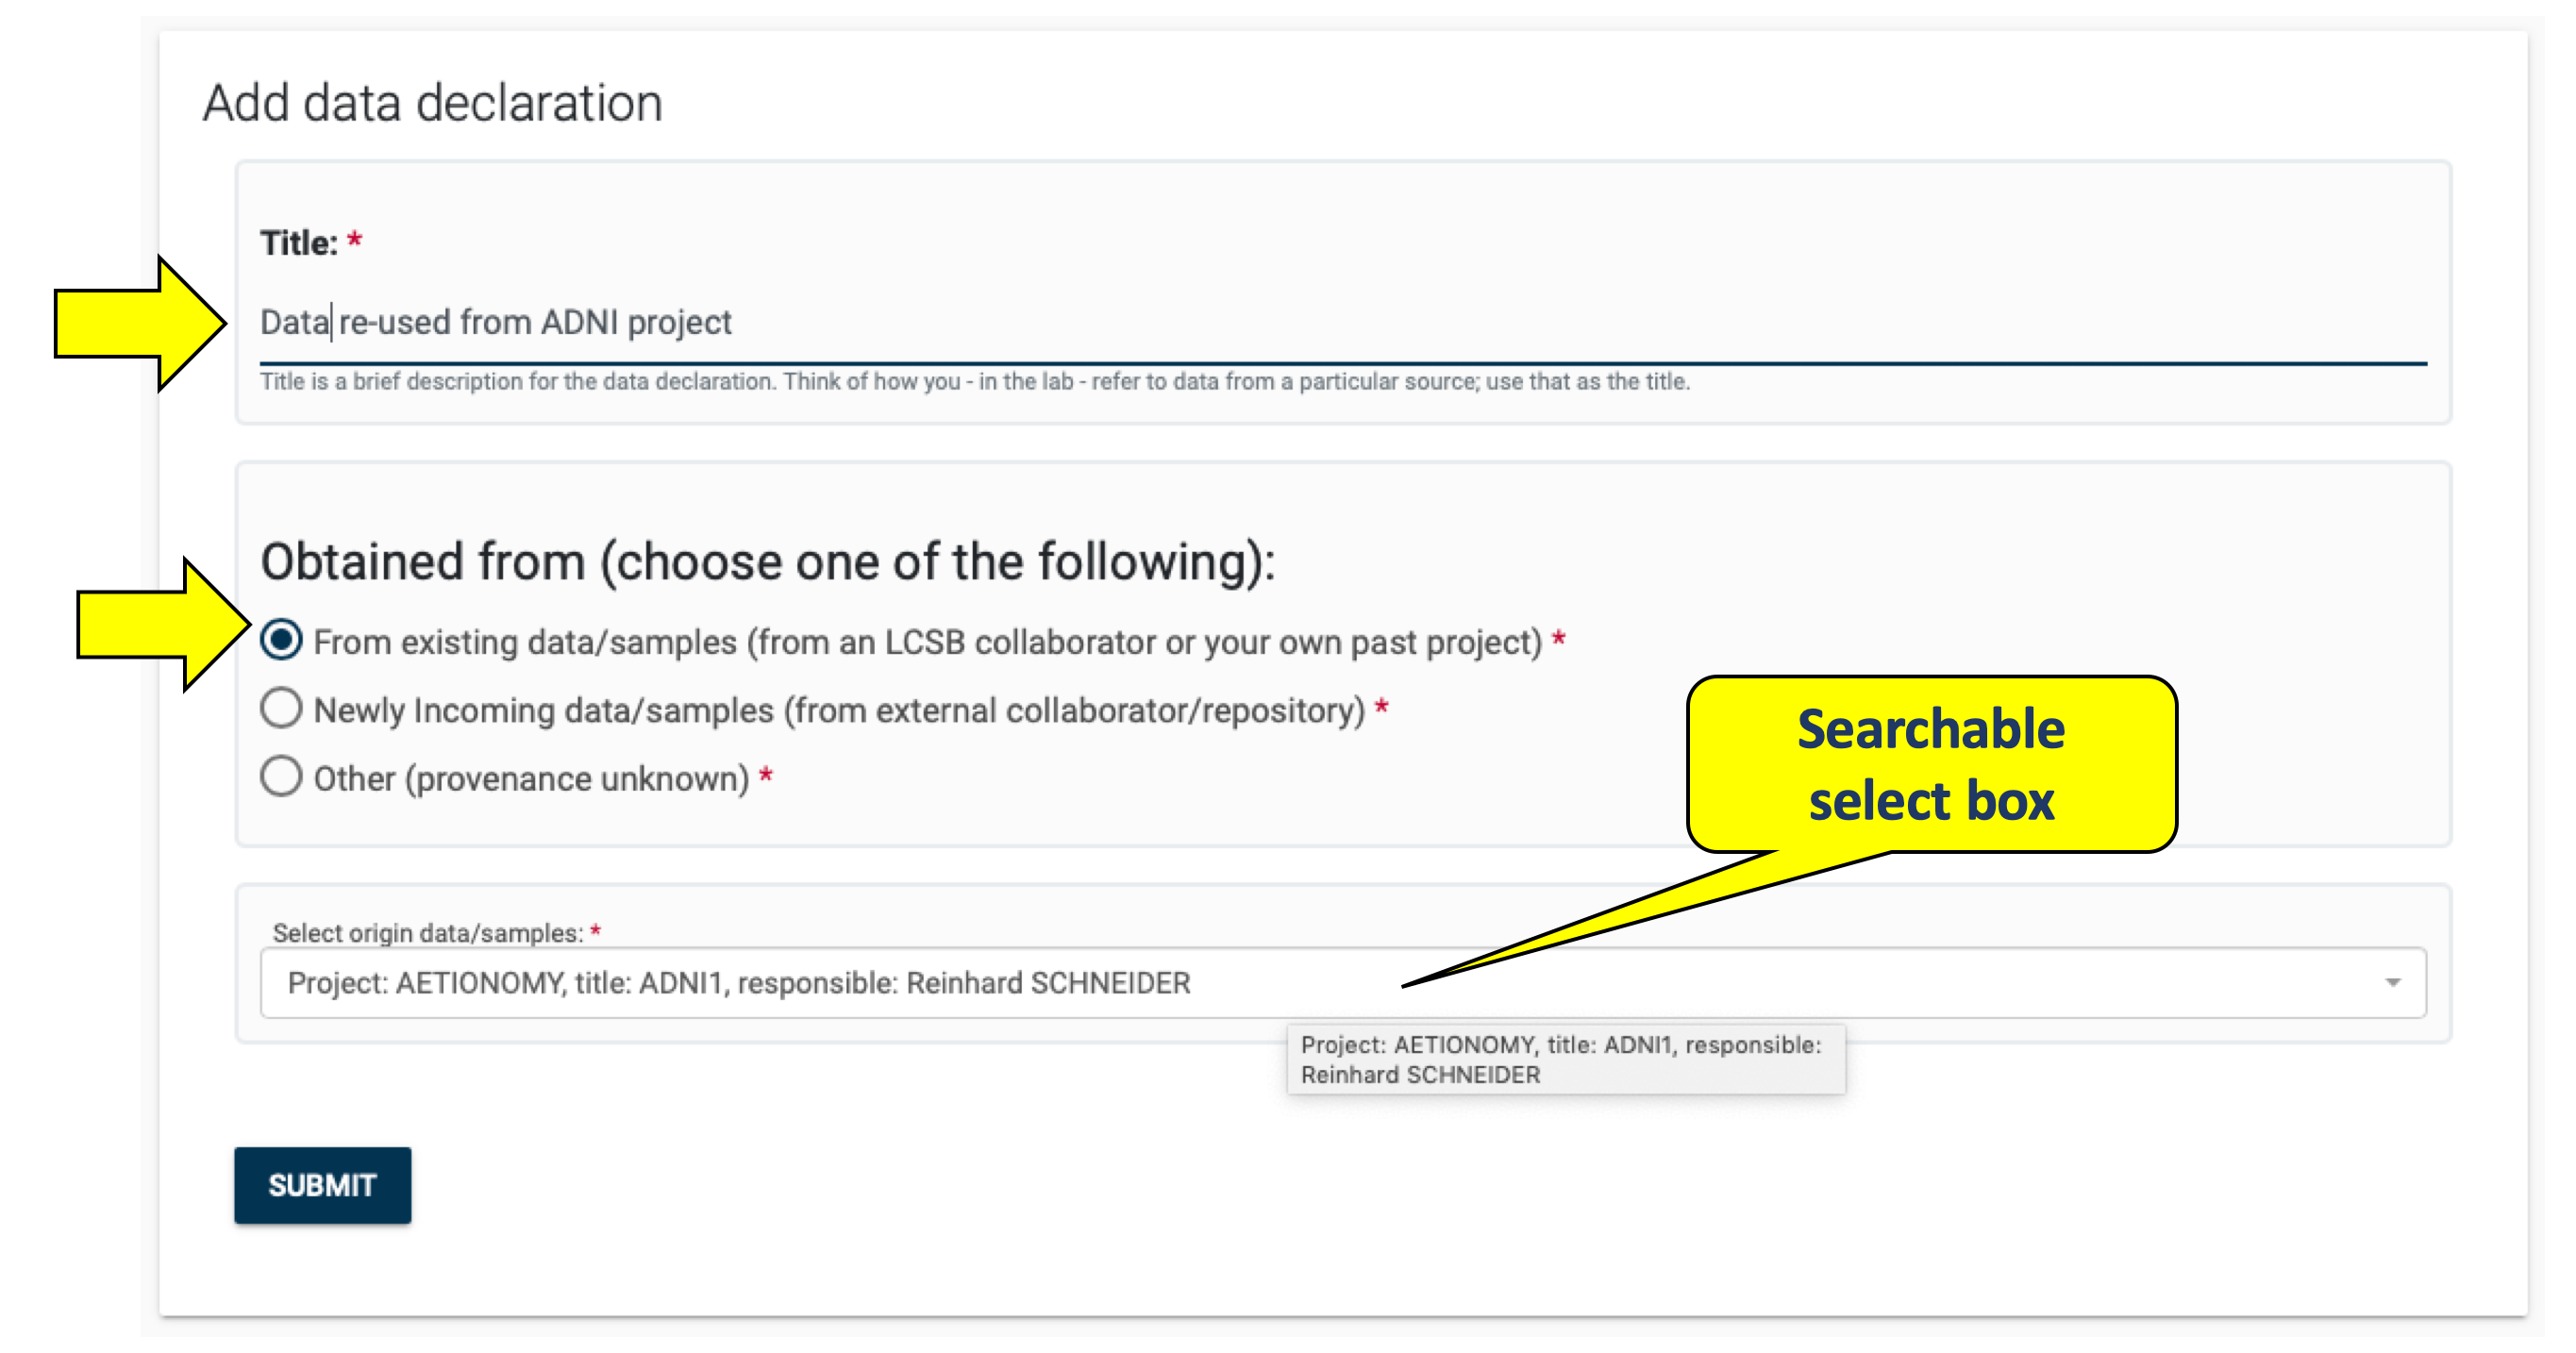Select the 'Other (provenance unknown)' radio button
The height and width of the screenshot is (1353, 2576).
coord(282,777)
